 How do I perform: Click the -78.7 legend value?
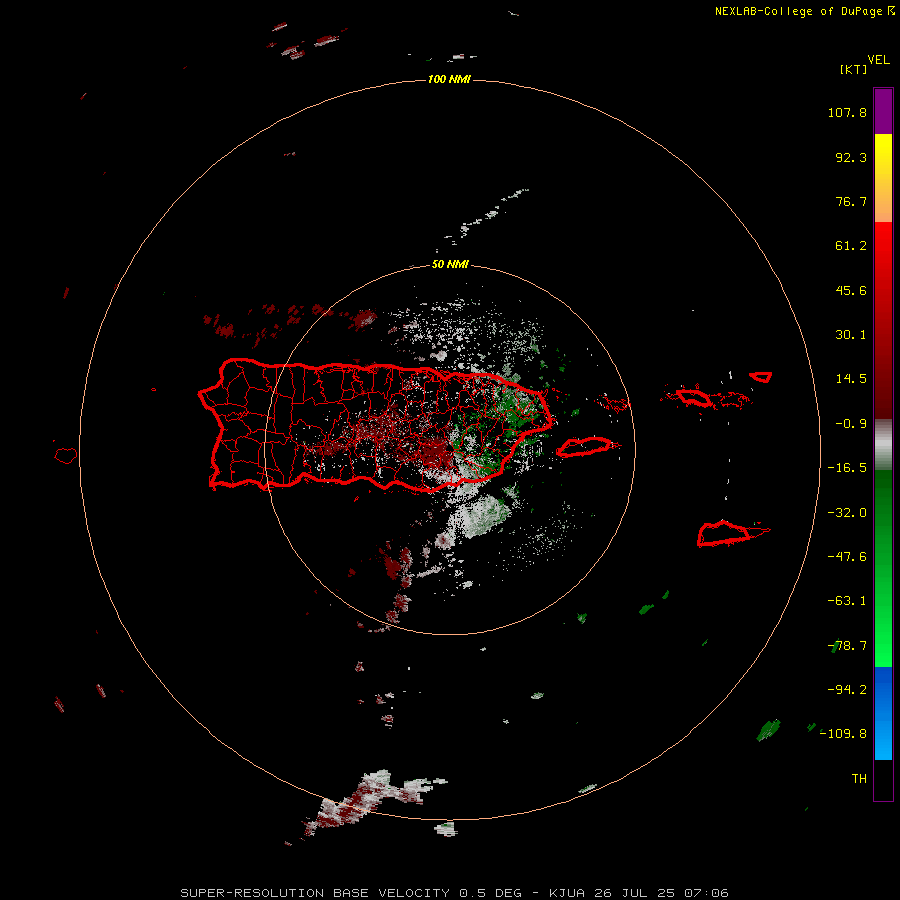847,646
